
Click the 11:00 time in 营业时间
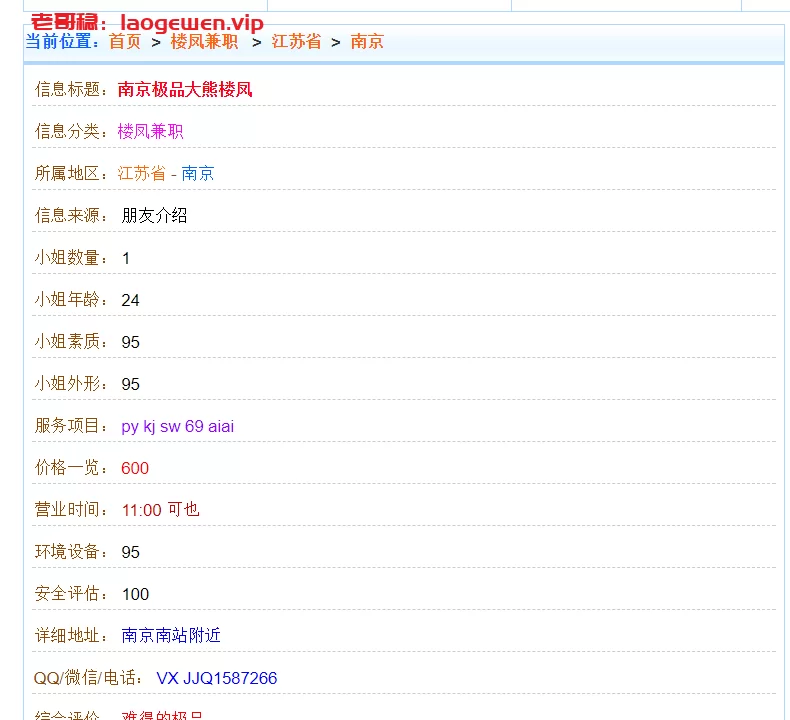tap(141, 510)
